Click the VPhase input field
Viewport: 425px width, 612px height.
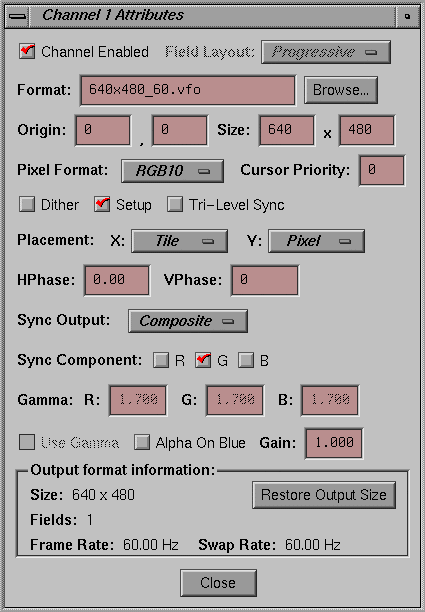265,280
